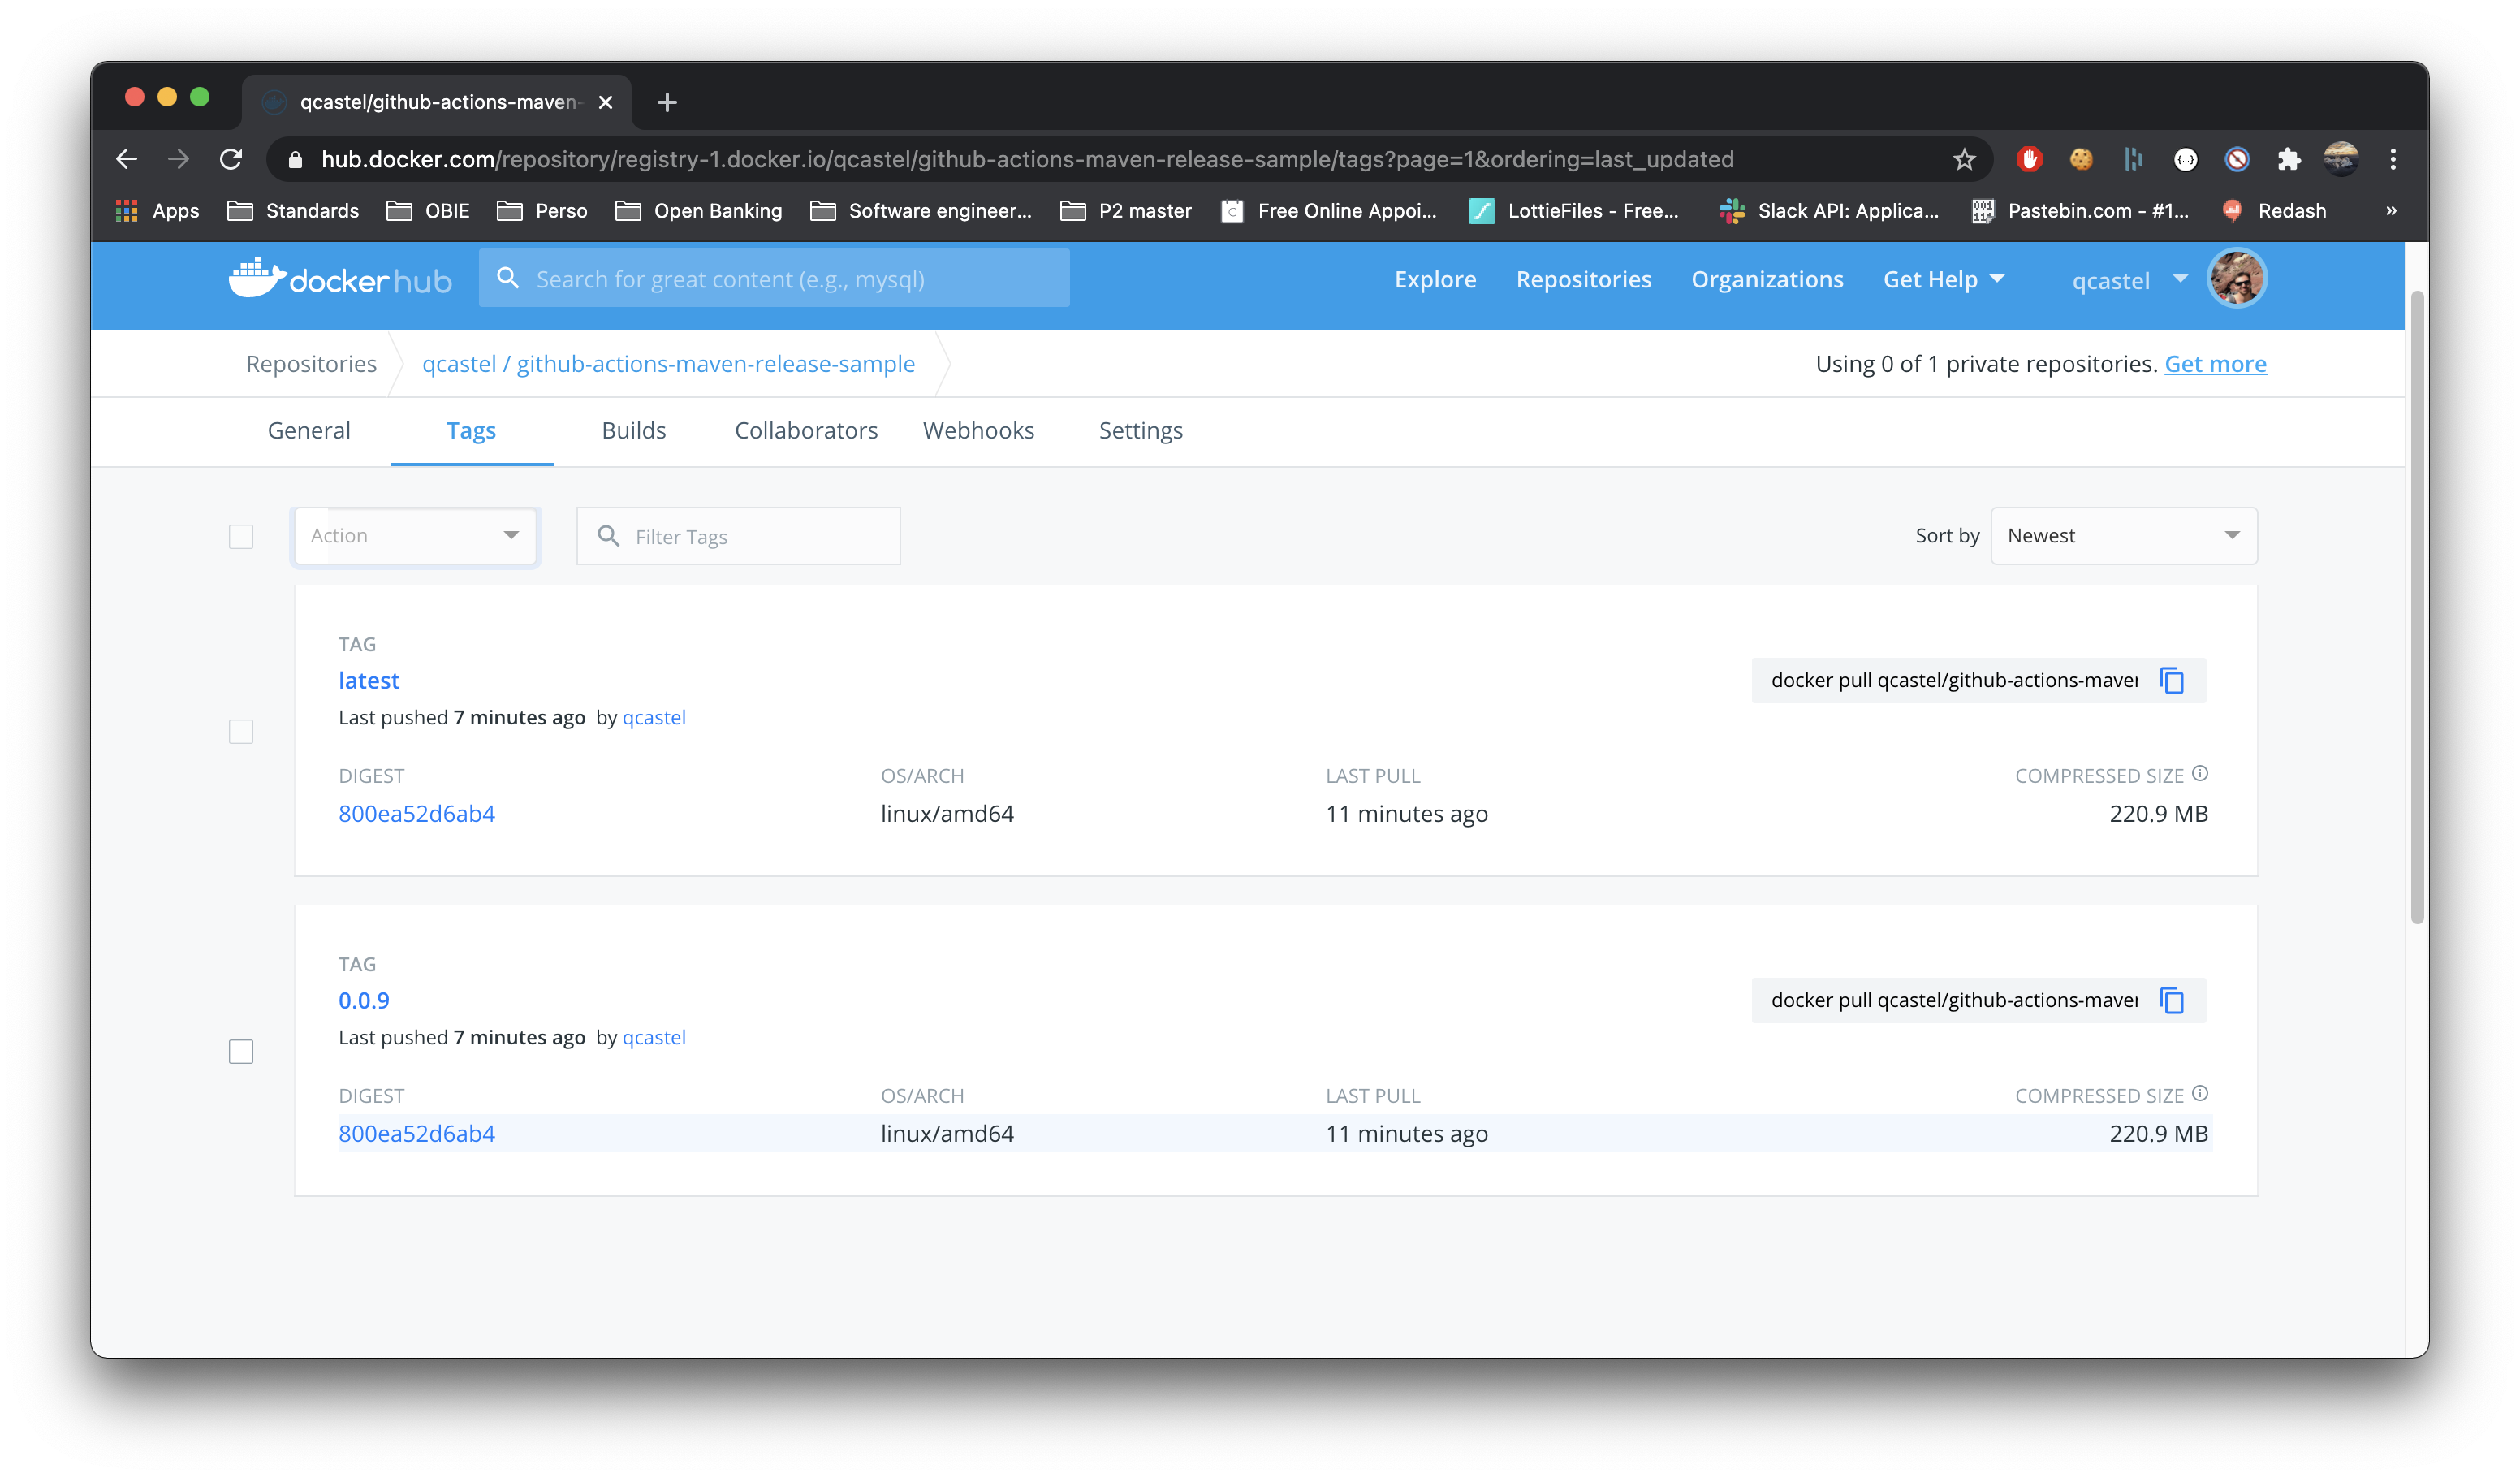Open the Builds tab
This screenshot has height=1478, width=2520.
click(633, 430)
